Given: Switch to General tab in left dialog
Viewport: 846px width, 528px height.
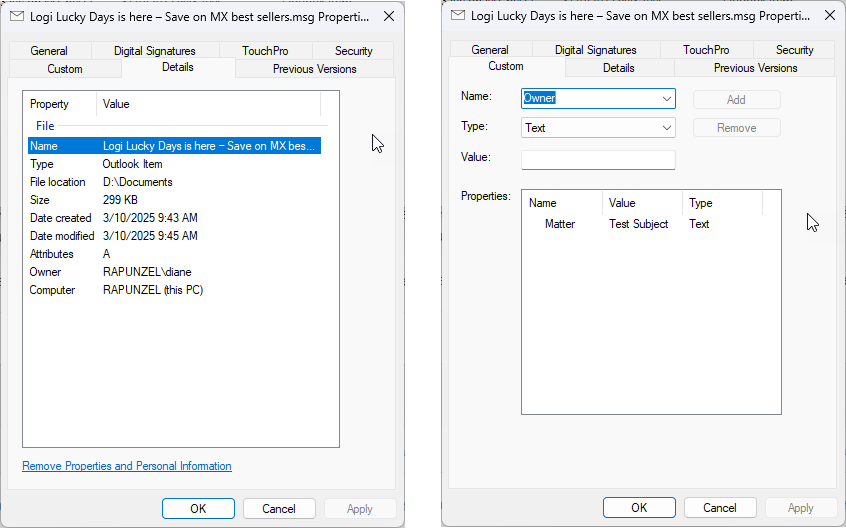Looking at the screenshot, I should (x=49, y=51).
